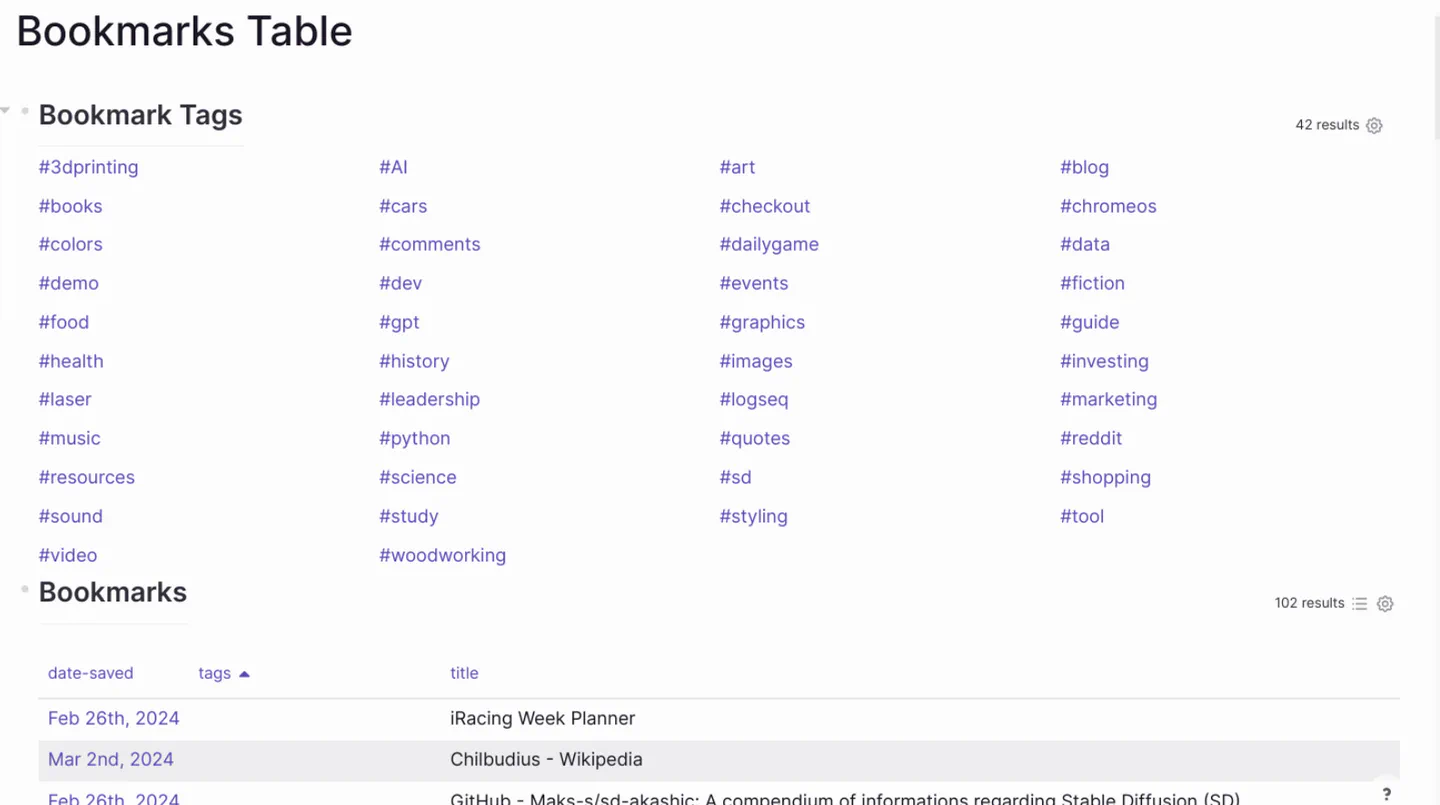Open the #chromeos tag link
Image resolution: width=1440 pixels, height=805 pixels.
[x=1108, y=206]
